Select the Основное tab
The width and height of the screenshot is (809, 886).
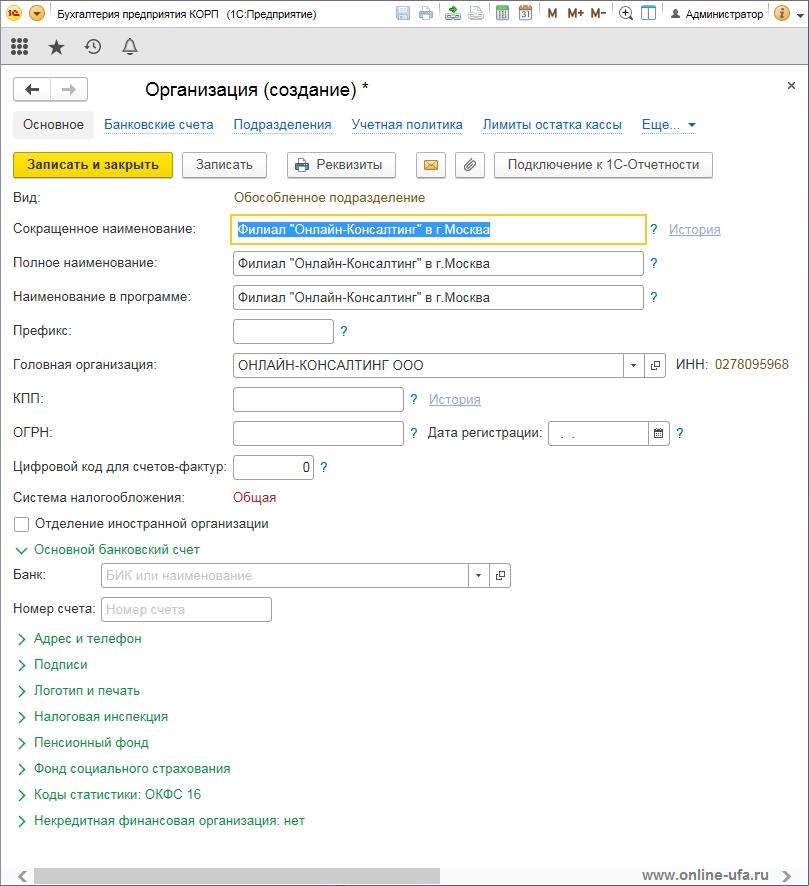click(53, 125)
